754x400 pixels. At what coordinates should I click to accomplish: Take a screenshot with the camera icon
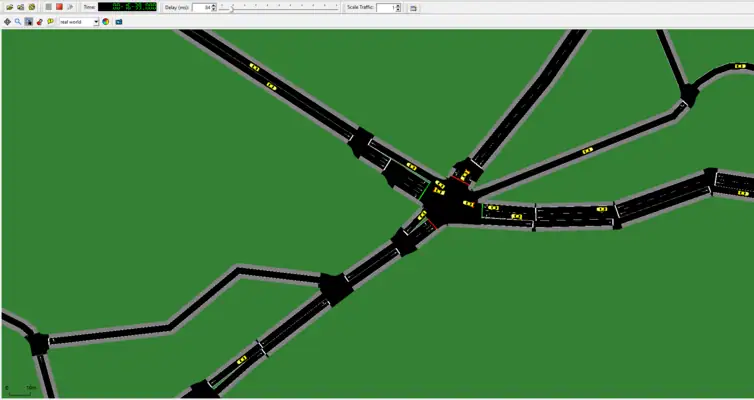(118, 21)
